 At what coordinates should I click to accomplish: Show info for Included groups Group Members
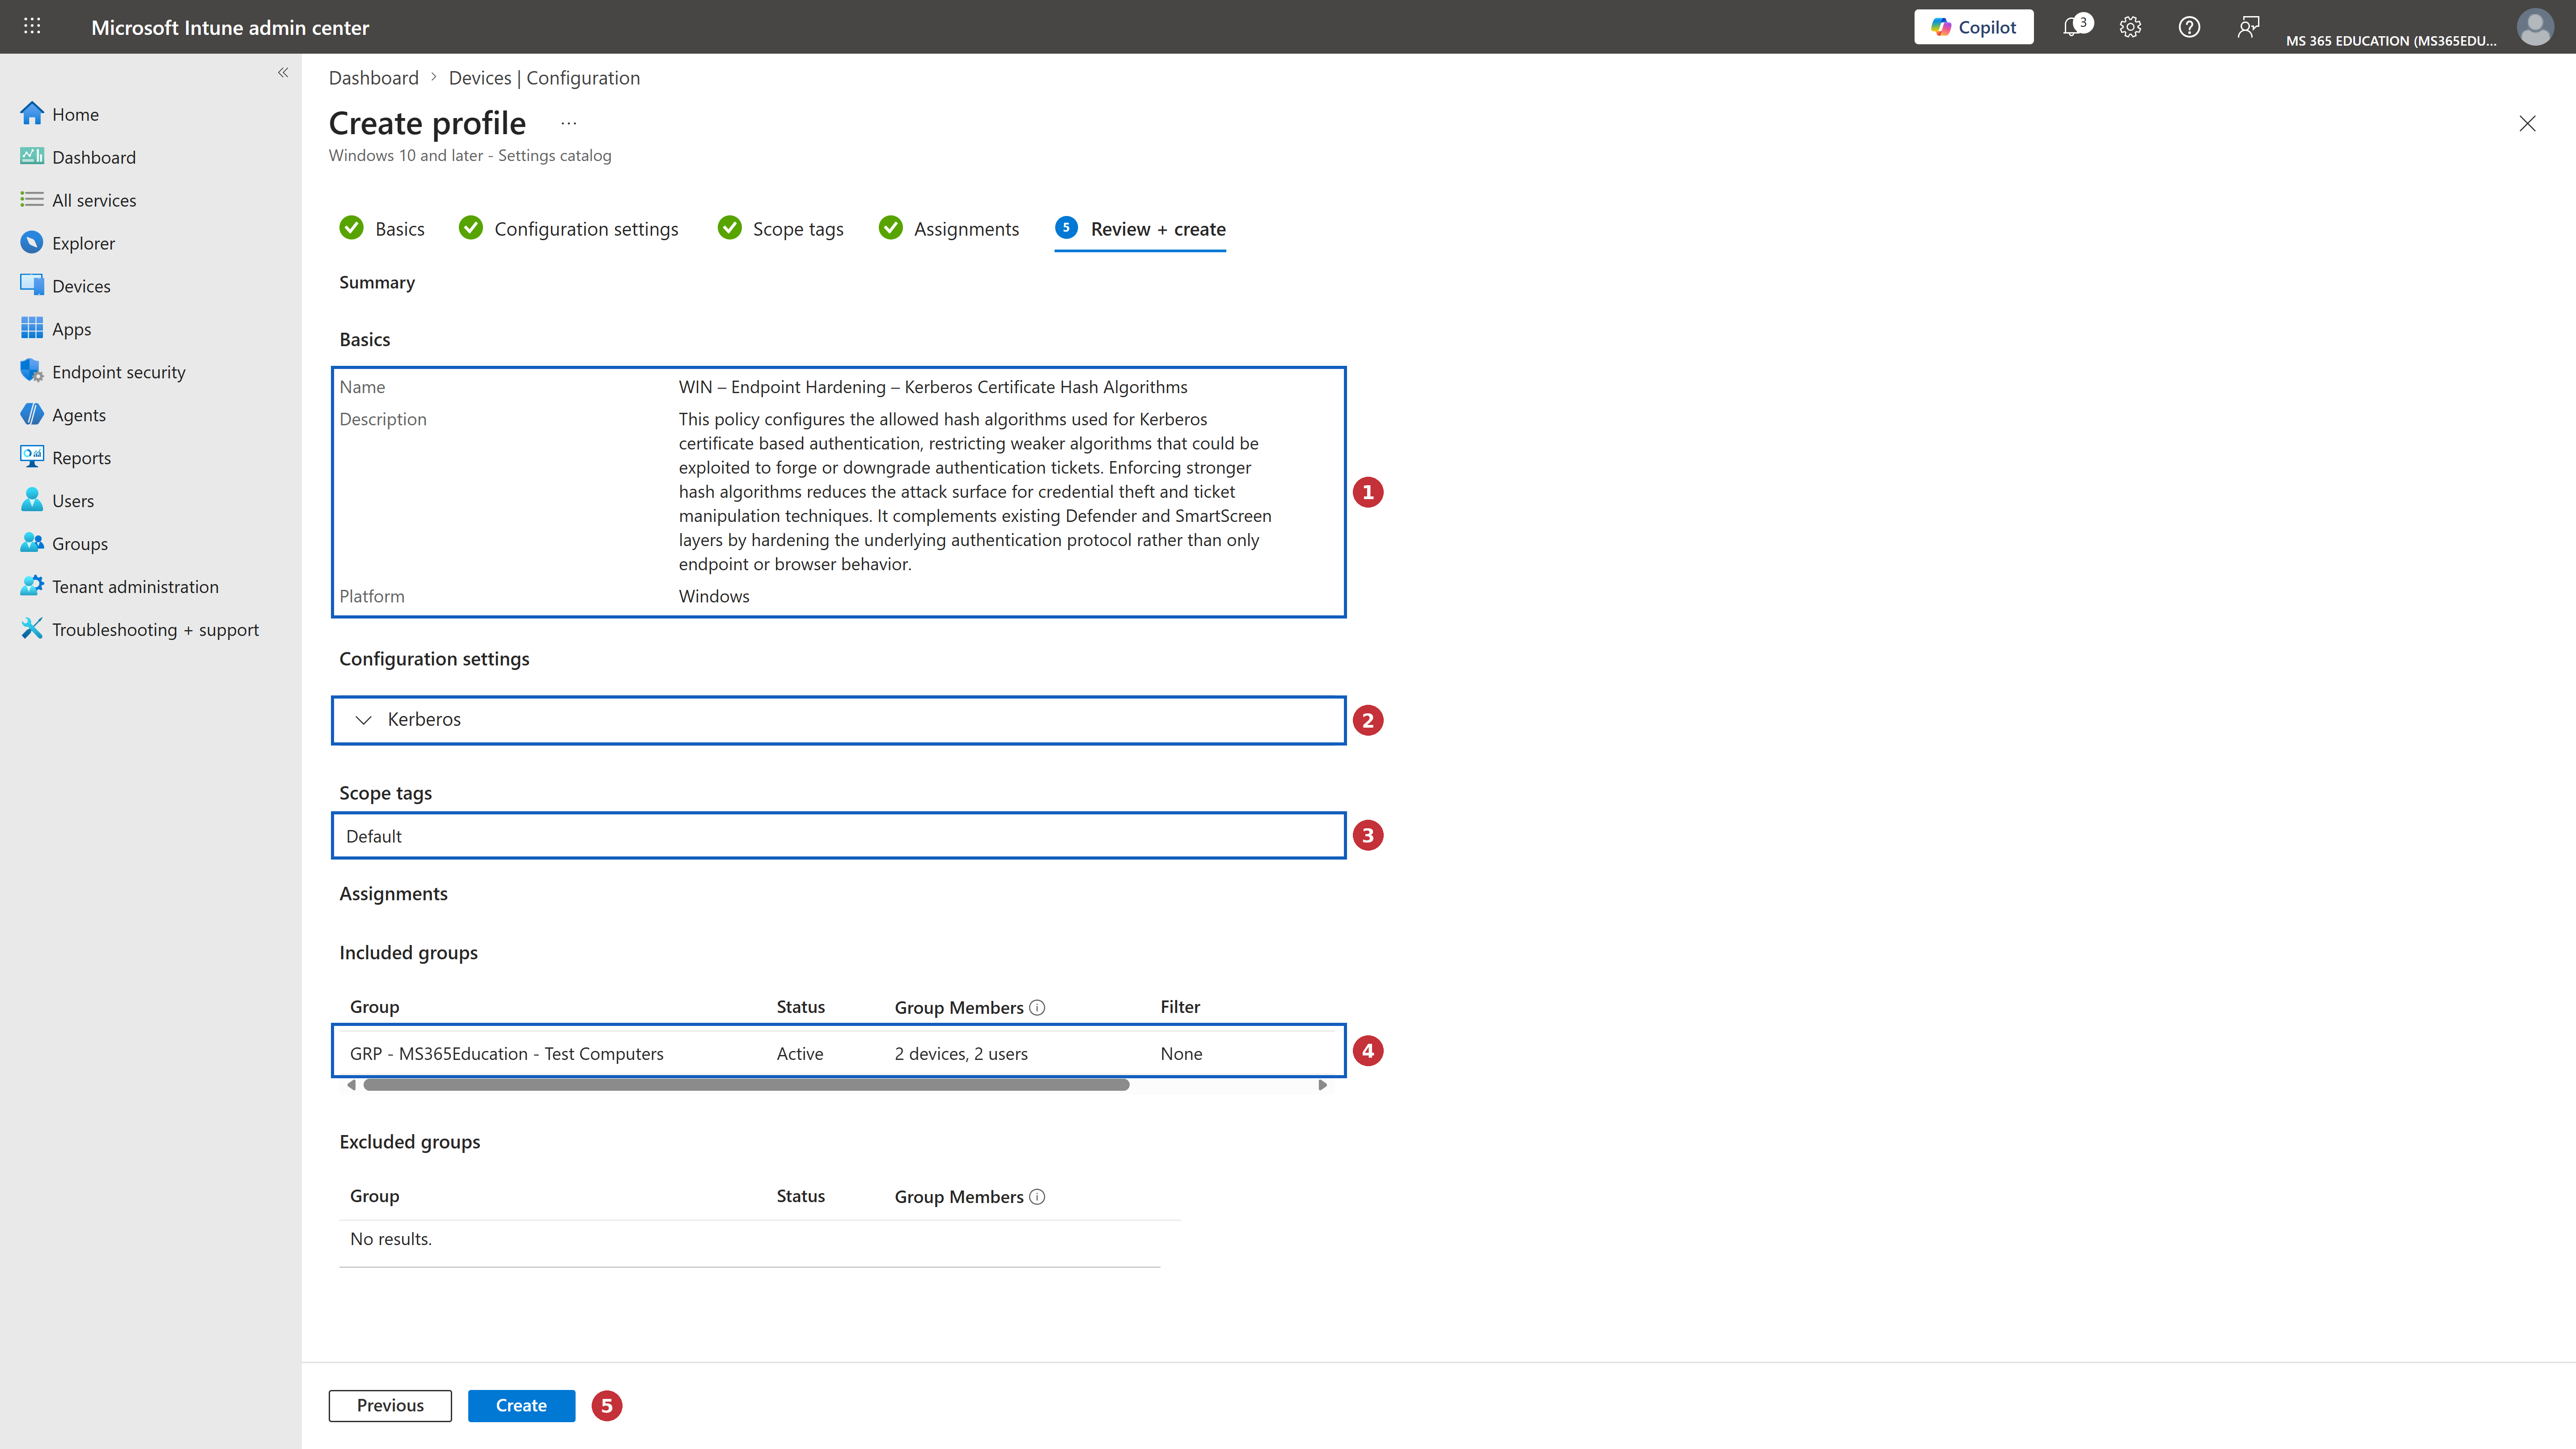point(1037,1008)
